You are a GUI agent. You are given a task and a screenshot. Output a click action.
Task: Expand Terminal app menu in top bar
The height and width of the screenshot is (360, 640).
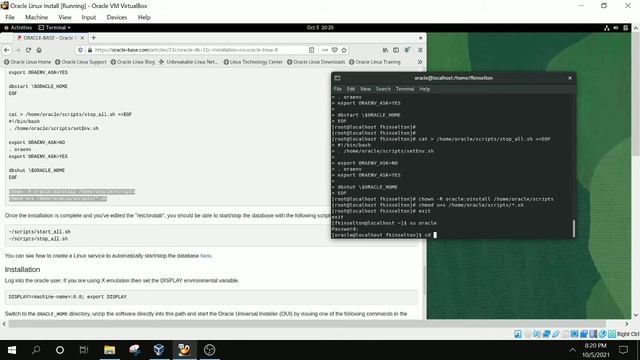click(x=54, y=28)
